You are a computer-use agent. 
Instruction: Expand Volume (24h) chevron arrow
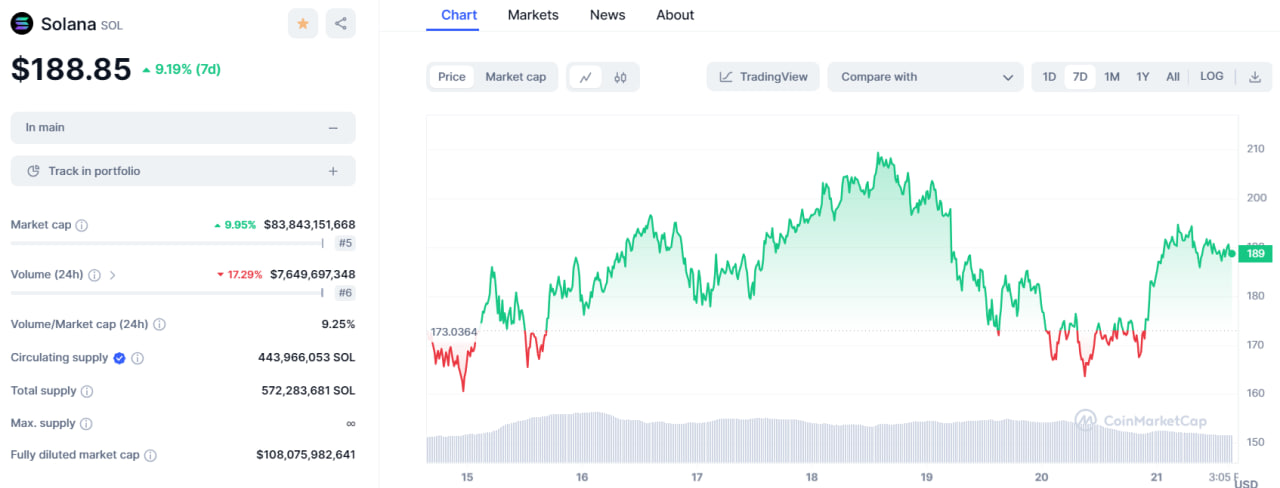point(113,274)
